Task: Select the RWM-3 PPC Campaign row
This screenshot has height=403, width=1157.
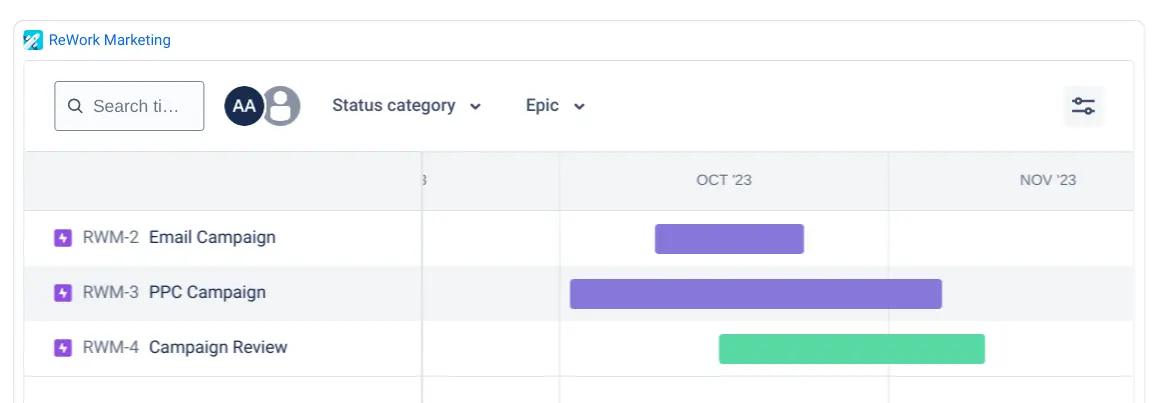Action: point(207,293)
